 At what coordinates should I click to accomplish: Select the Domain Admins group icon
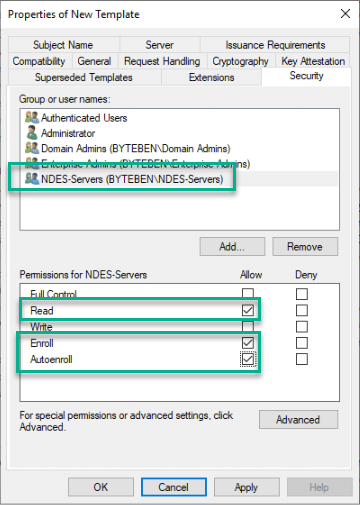[x=32, y=148]
